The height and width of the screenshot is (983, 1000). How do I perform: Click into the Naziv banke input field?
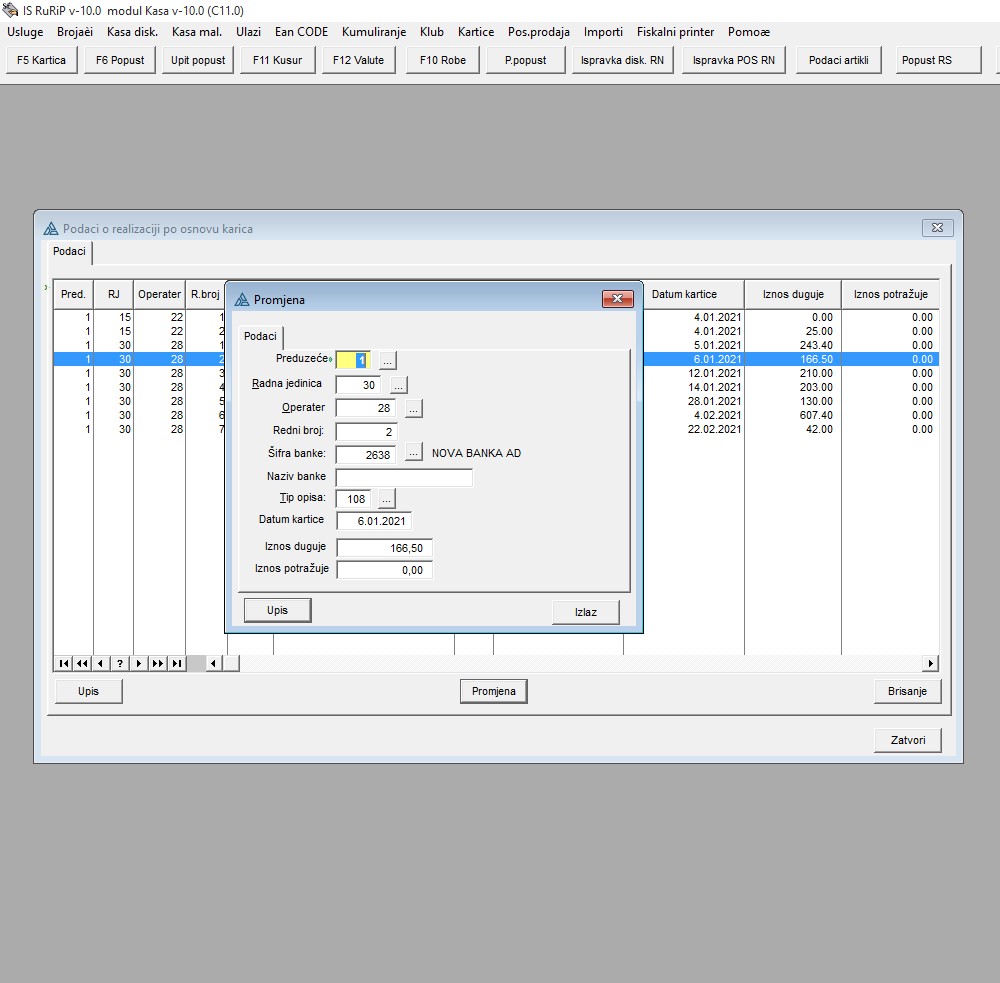tap(404, 477)
